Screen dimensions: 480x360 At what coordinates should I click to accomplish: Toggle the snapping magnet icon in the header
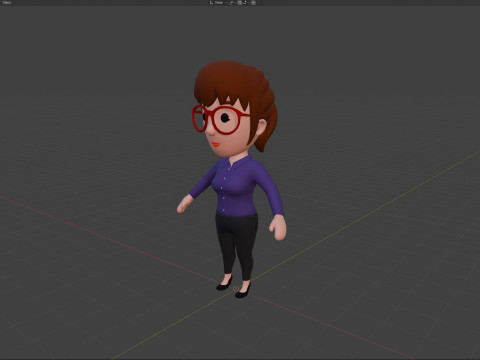tap(240, 2)
